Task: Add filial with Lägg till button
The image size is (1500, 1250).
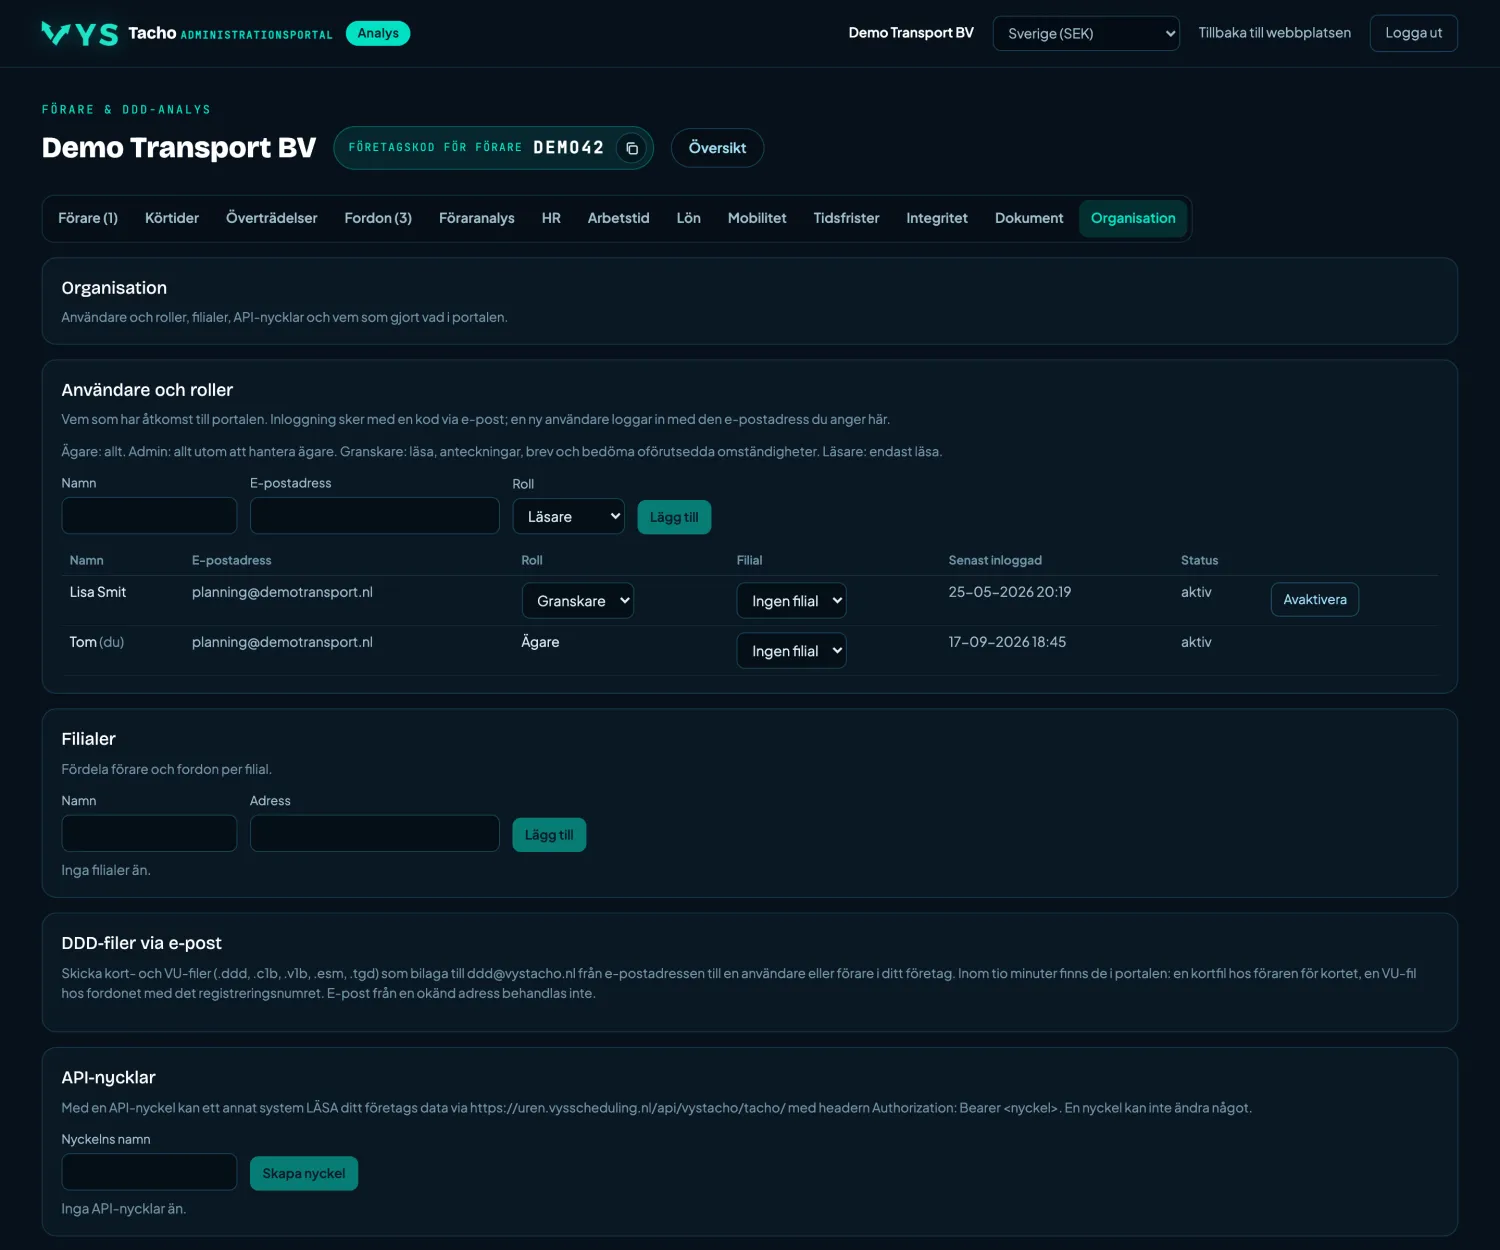Action: [549, 835]
